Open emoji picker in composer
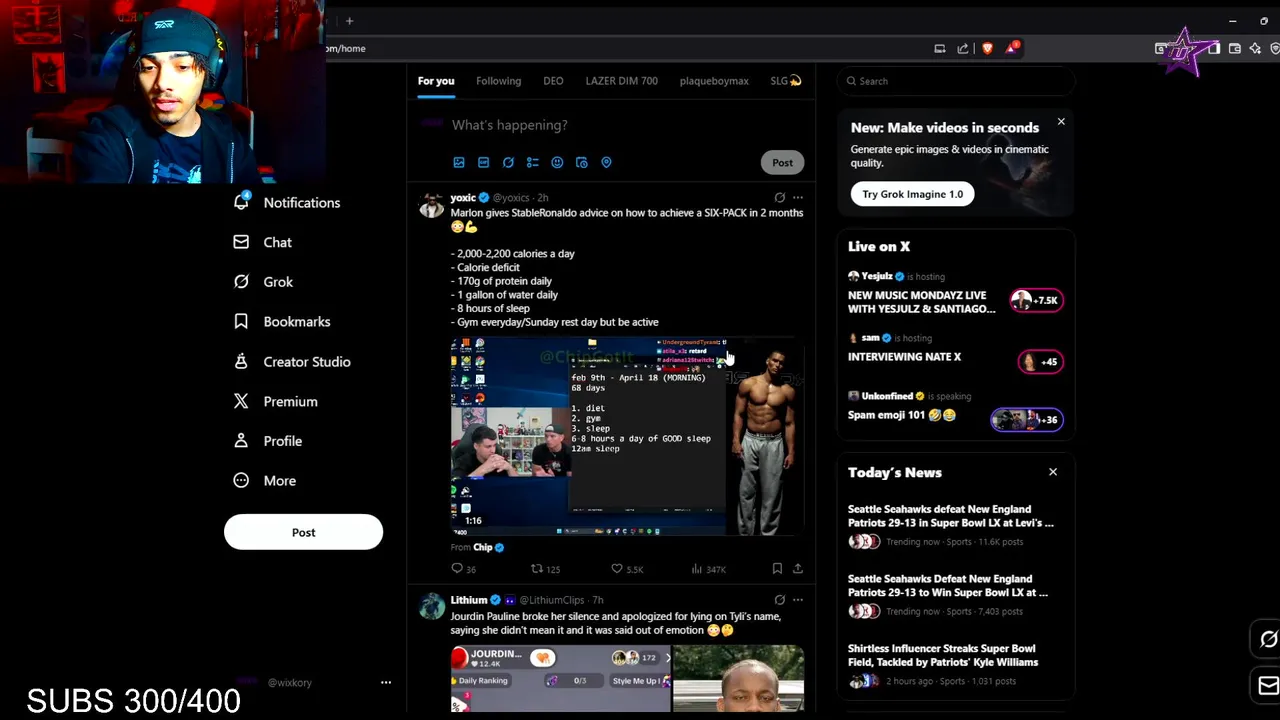This screenshot has width=1280, height=720. [557, 162]
